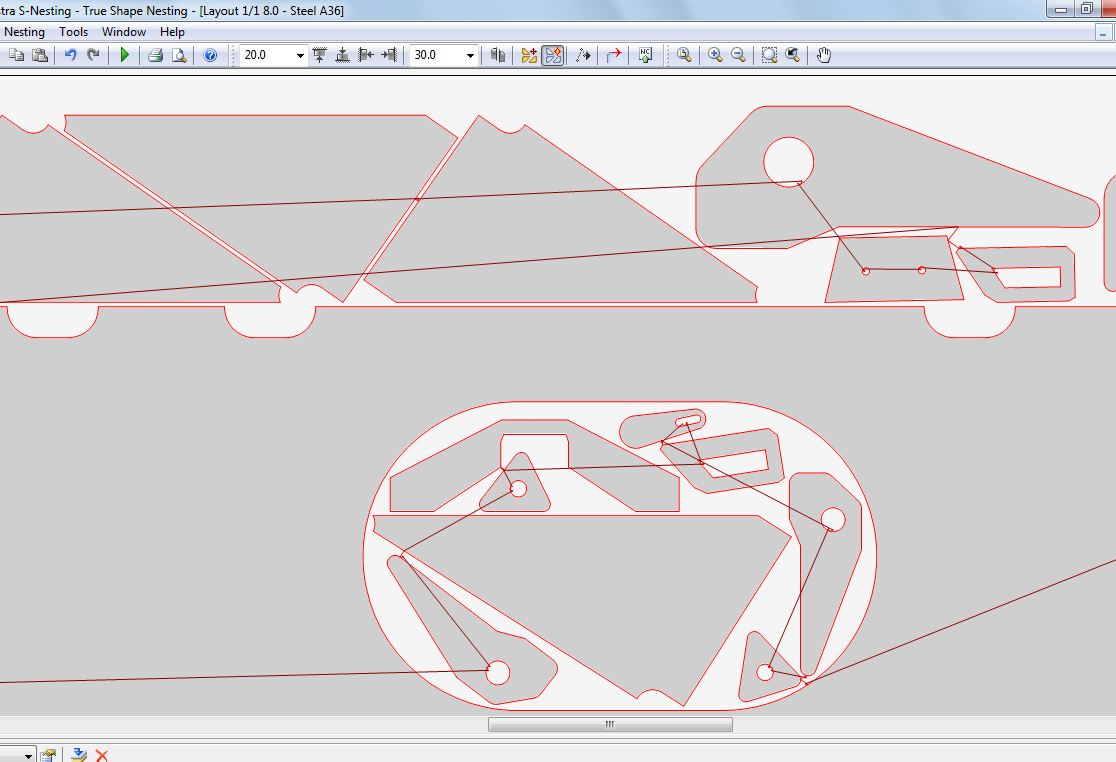Open the Window menu

coord(124,32)
